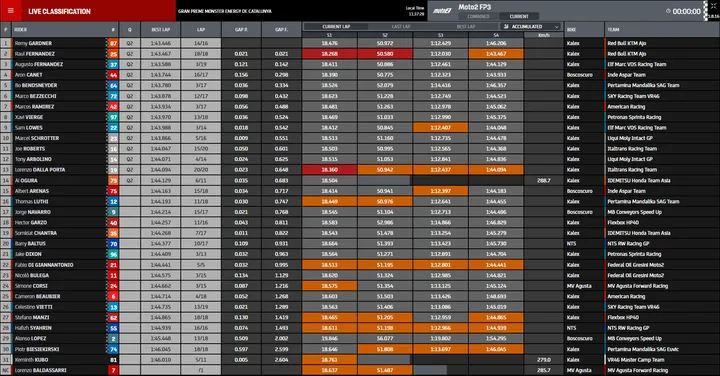Click 288.7 speed value in Ogura's row
The image size is (720, 376).
tap(543, 180)
